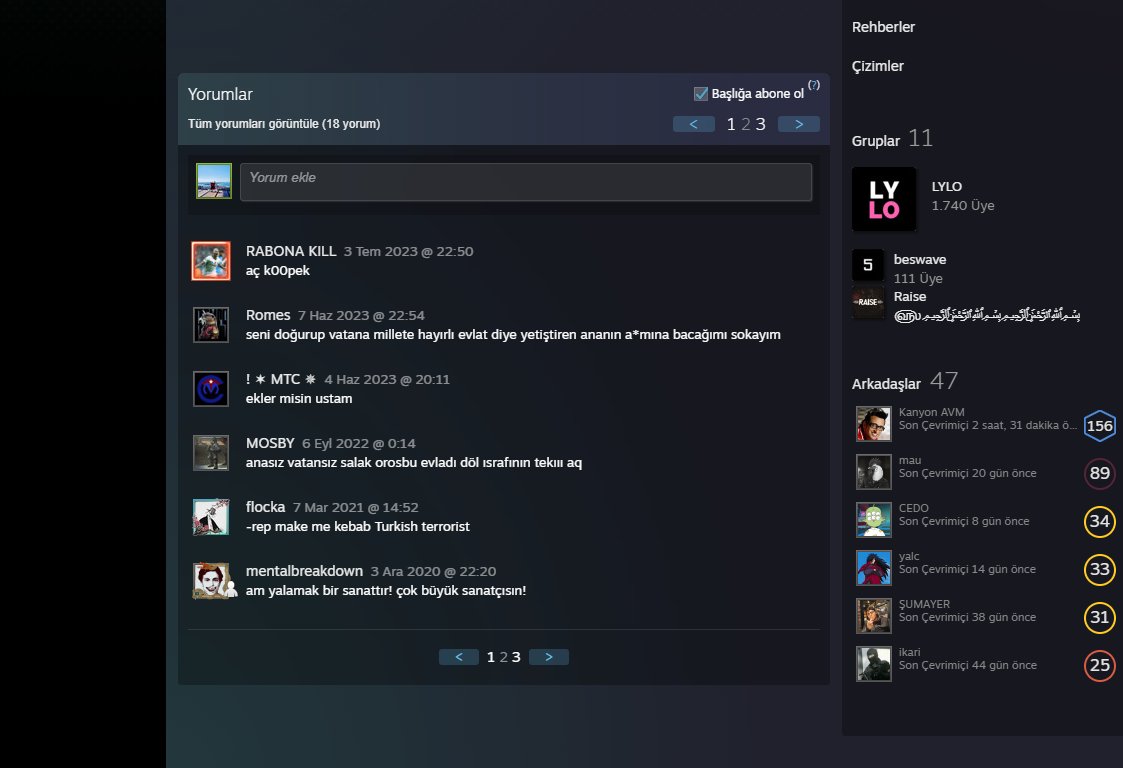Click the LYLO group logo
1123x768 pixels.
(x=884, y=199)
